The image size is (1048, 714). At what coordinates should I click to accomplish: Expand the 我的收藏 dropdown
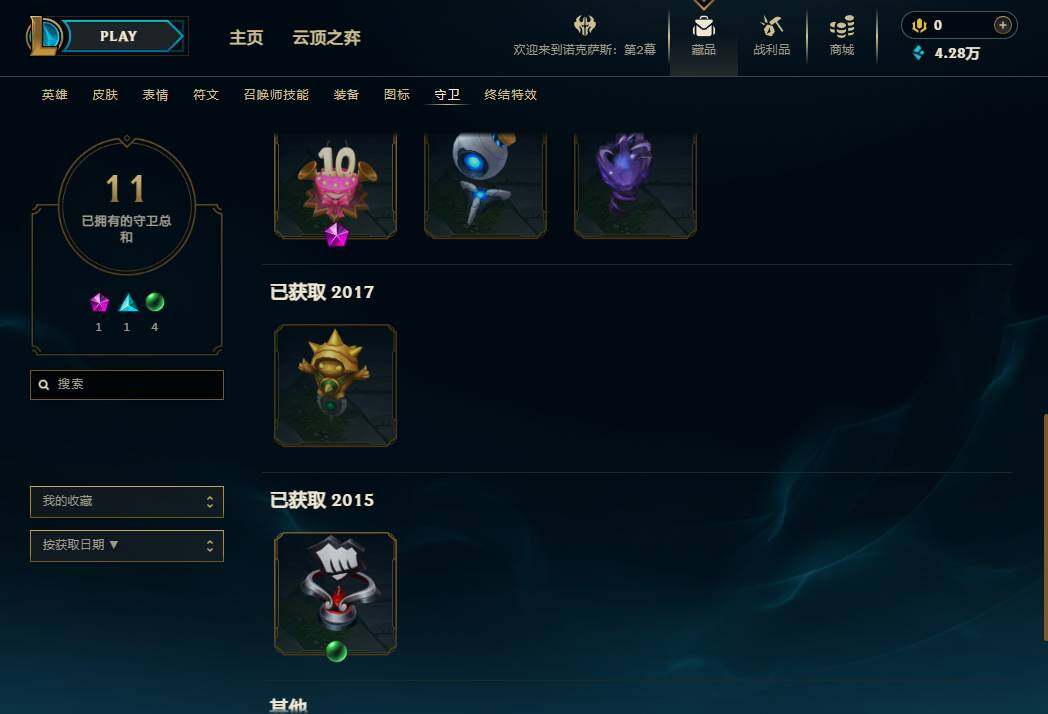click(x=127, y=501)
